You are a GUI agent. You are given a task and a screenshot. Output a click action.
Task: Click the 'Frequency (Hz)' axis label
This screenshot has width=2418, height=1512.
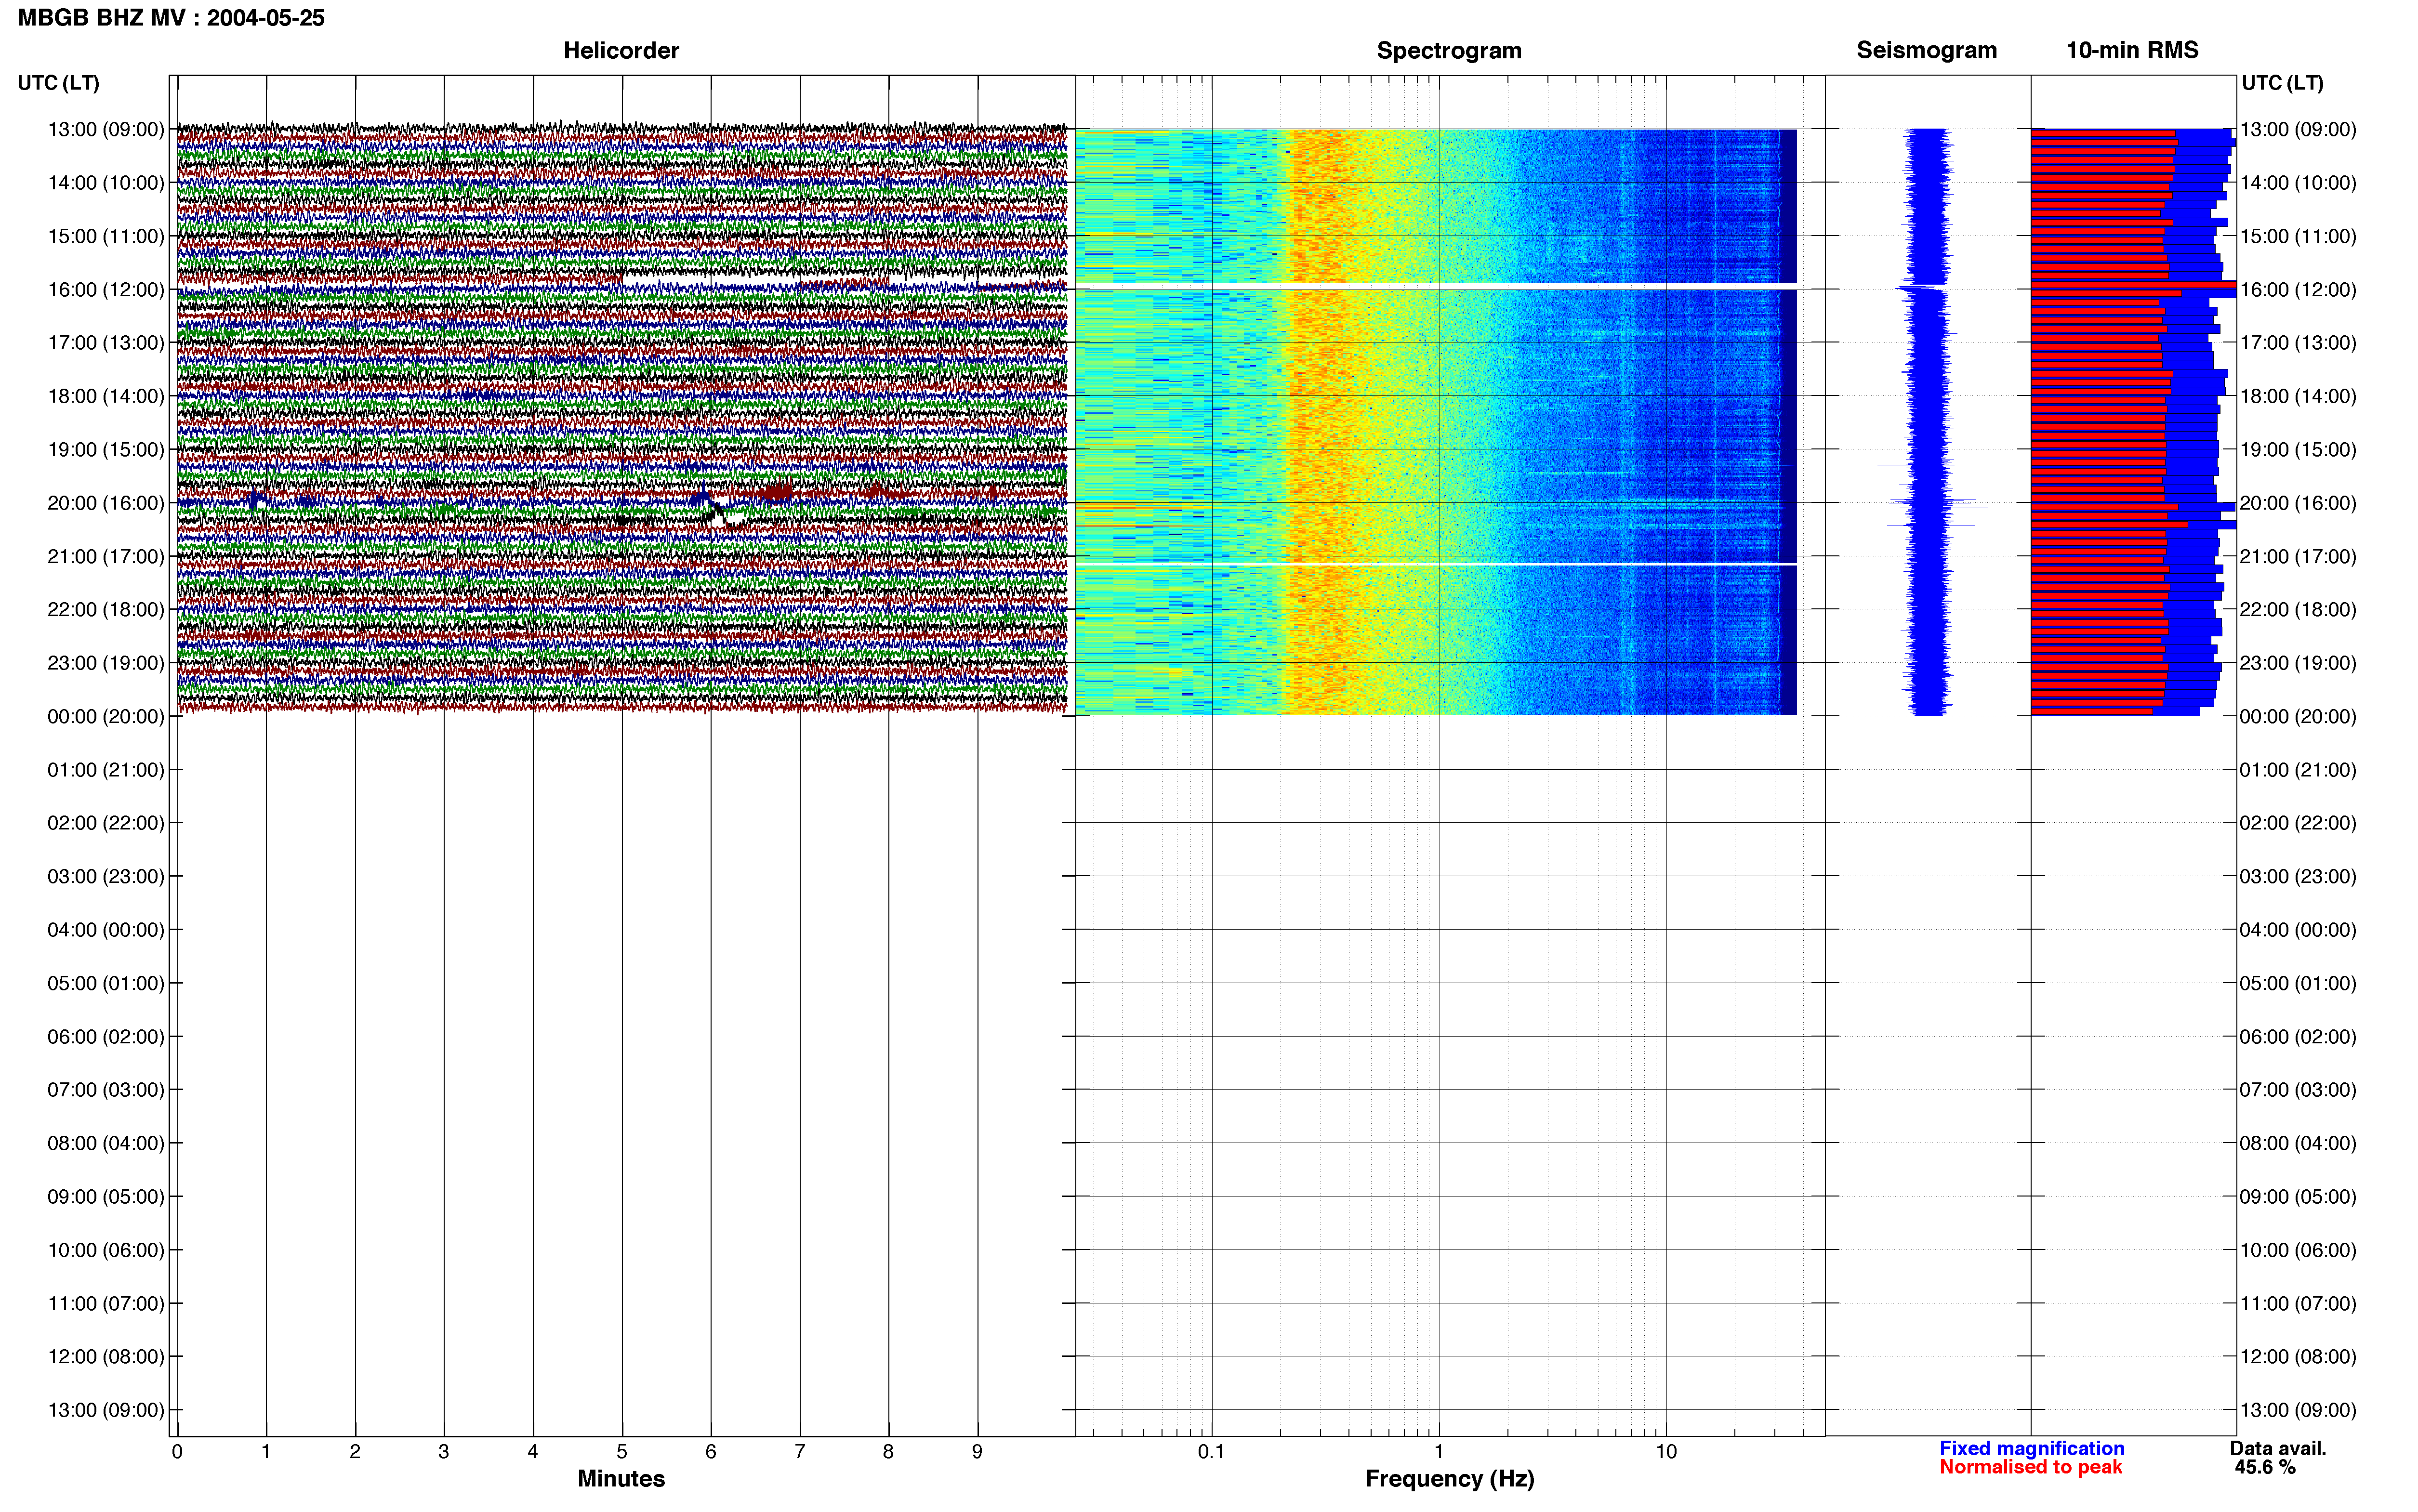(1449, 1479)
